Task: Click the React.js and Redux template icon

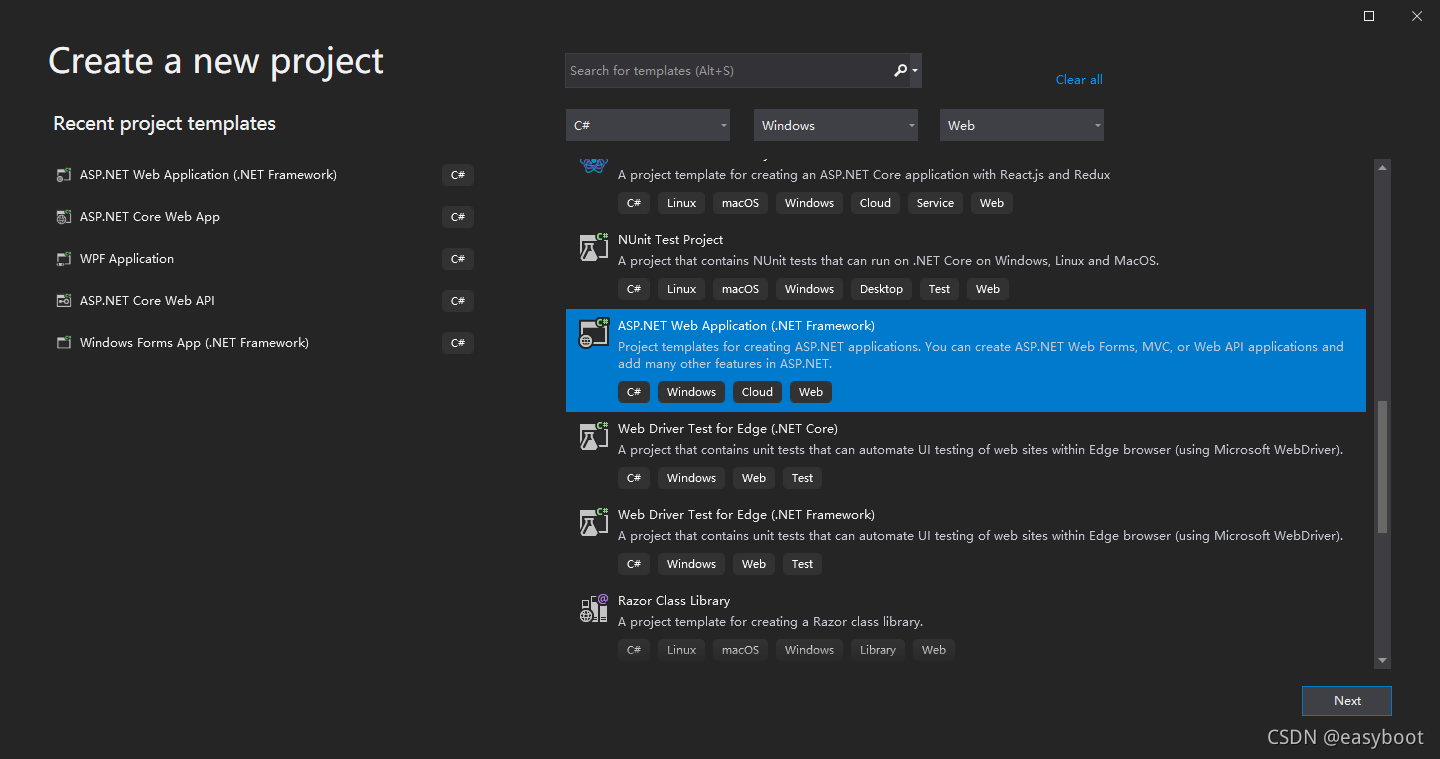Action: 594,166
